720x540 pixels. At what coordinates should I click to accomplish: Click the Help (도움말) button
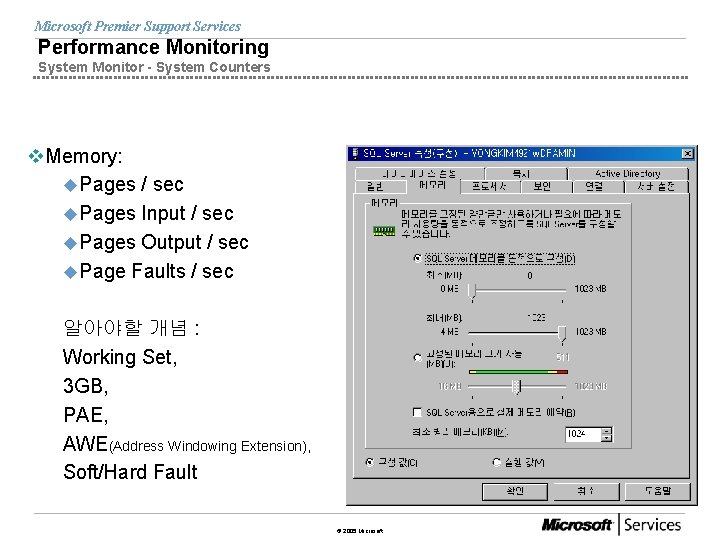tap(658, 491)
